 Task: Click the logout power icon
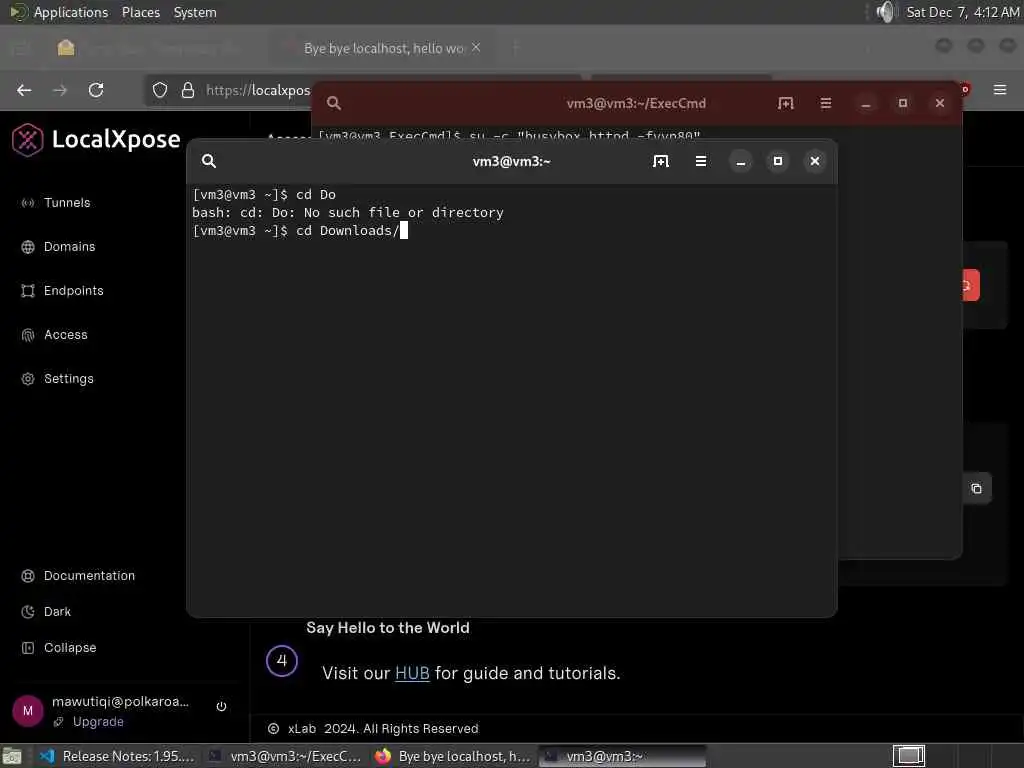click(x=221, y=706)
